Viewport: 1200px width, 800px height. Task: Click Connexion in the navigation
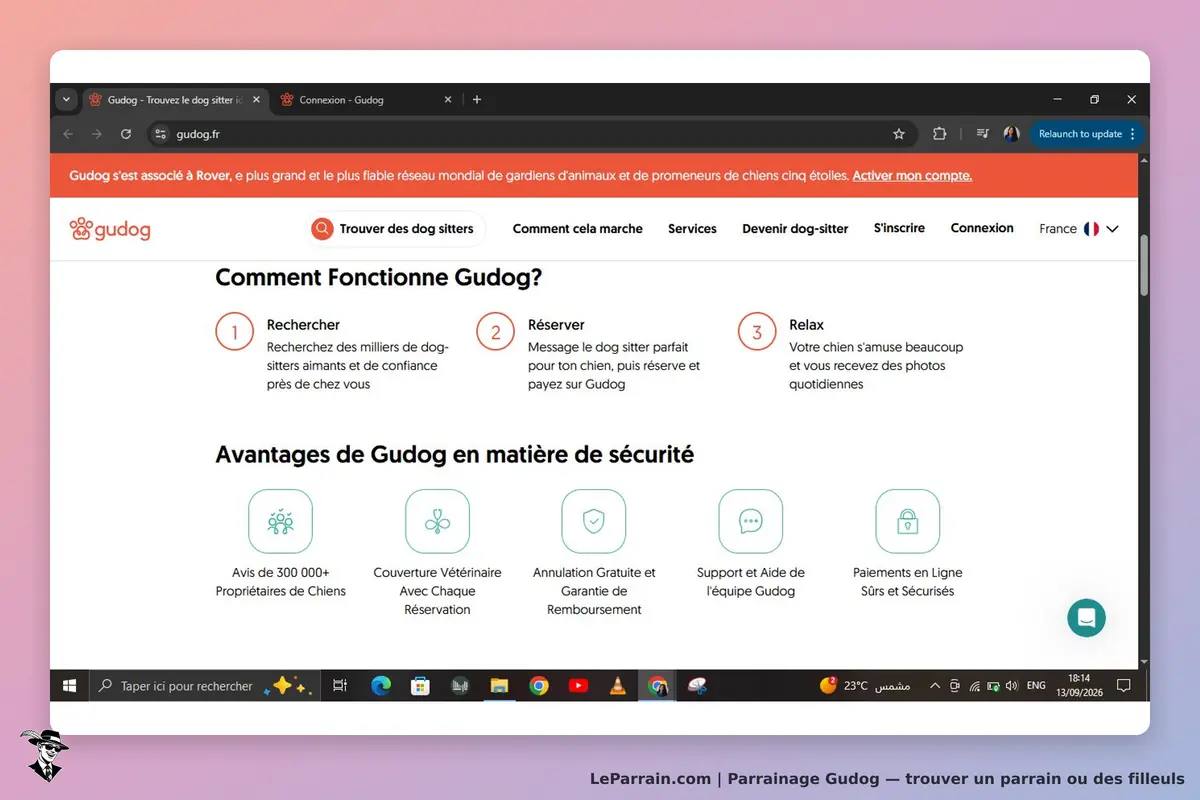(x=982, y=228)
